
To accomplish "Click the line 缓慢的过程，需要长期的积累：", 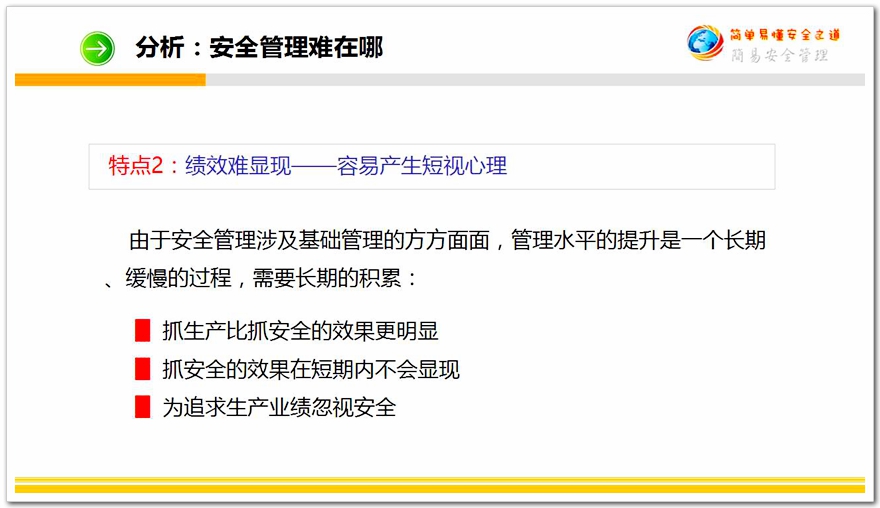I will 272,278.
